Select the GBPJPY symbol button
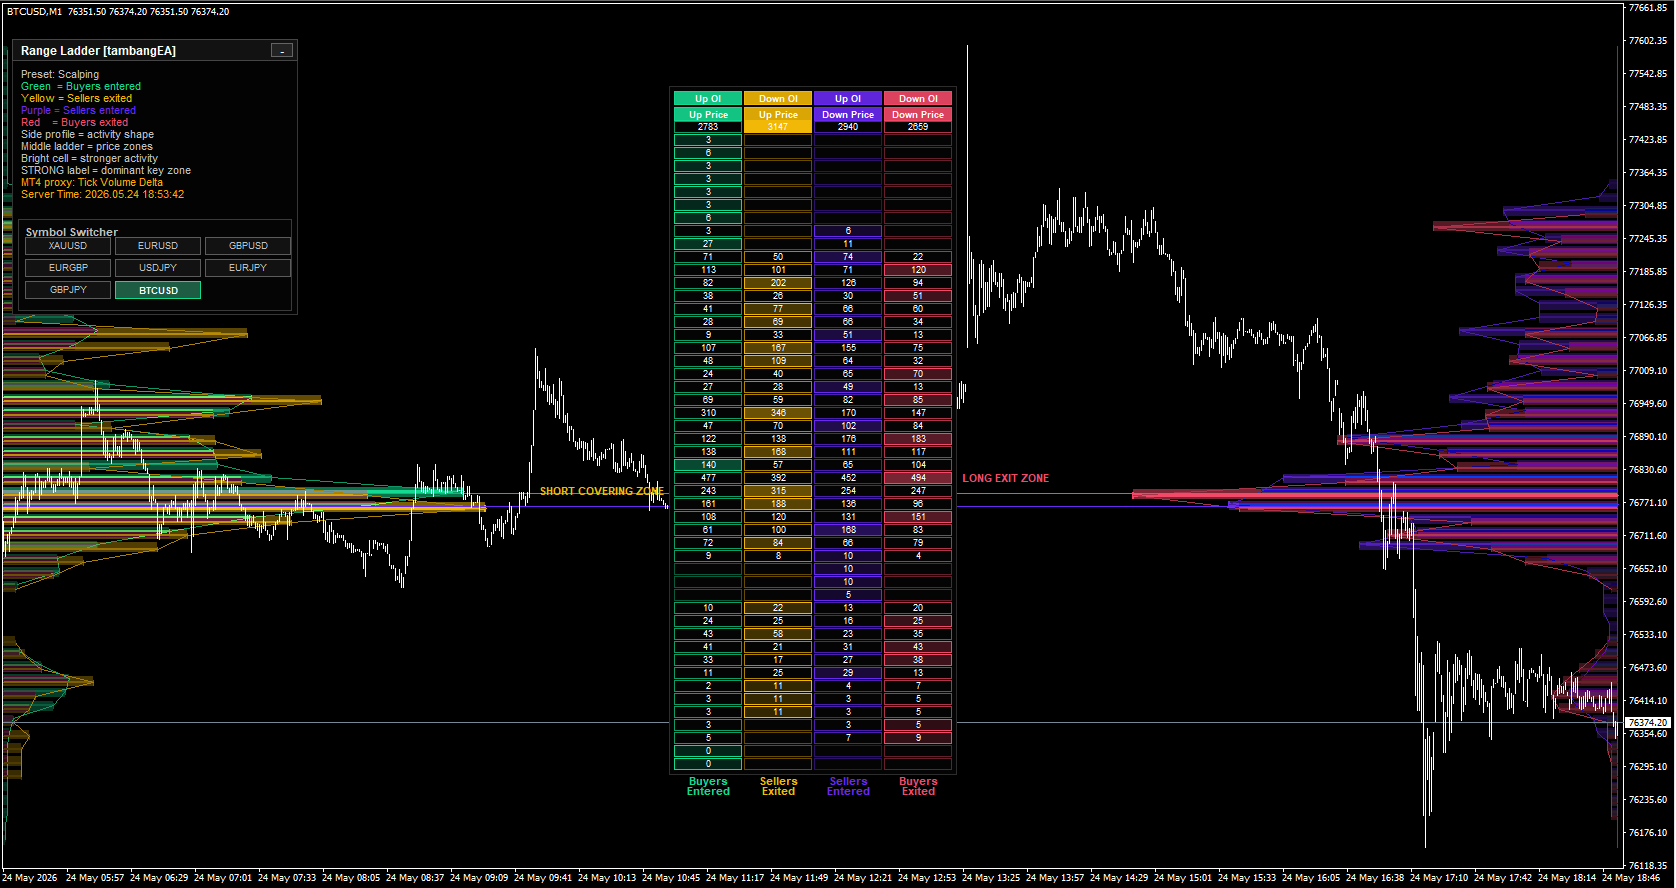 68,290
